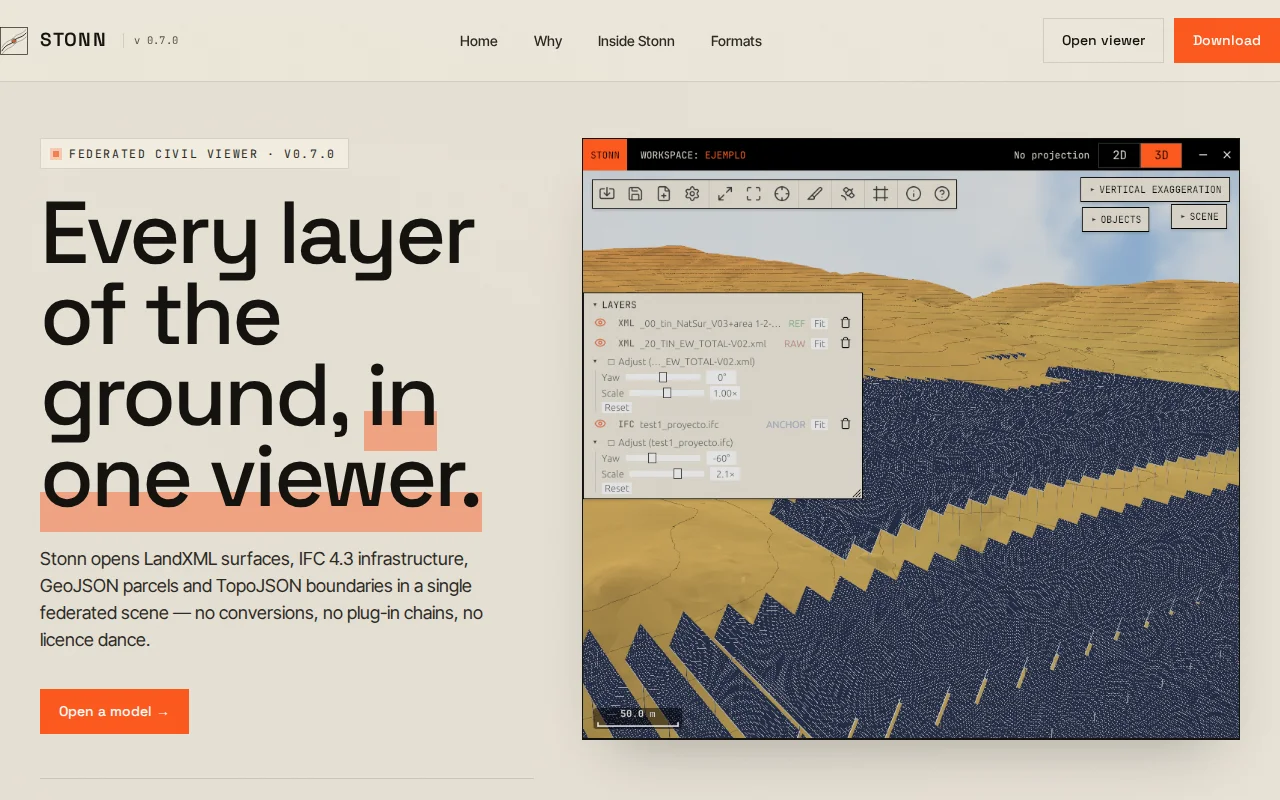Reset the EW_TOTAL-V02.xml adjustment

[x=617, y=407]
